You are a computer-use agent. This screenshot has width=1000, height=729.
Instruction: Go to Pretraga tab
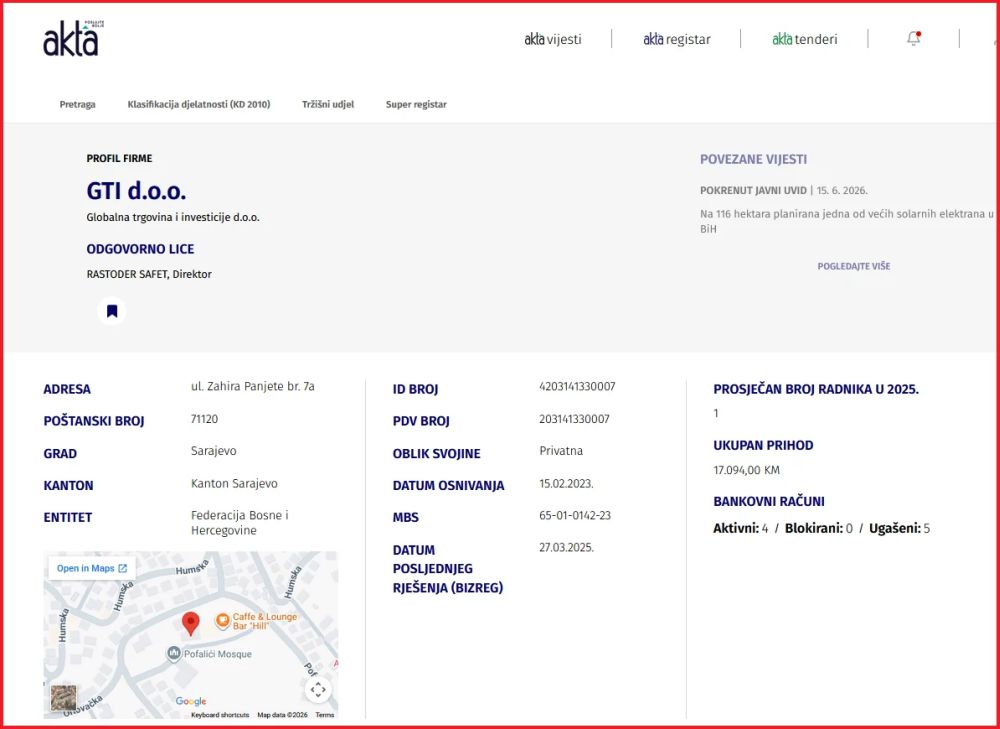pyautogui.click(x=78, y=105)
